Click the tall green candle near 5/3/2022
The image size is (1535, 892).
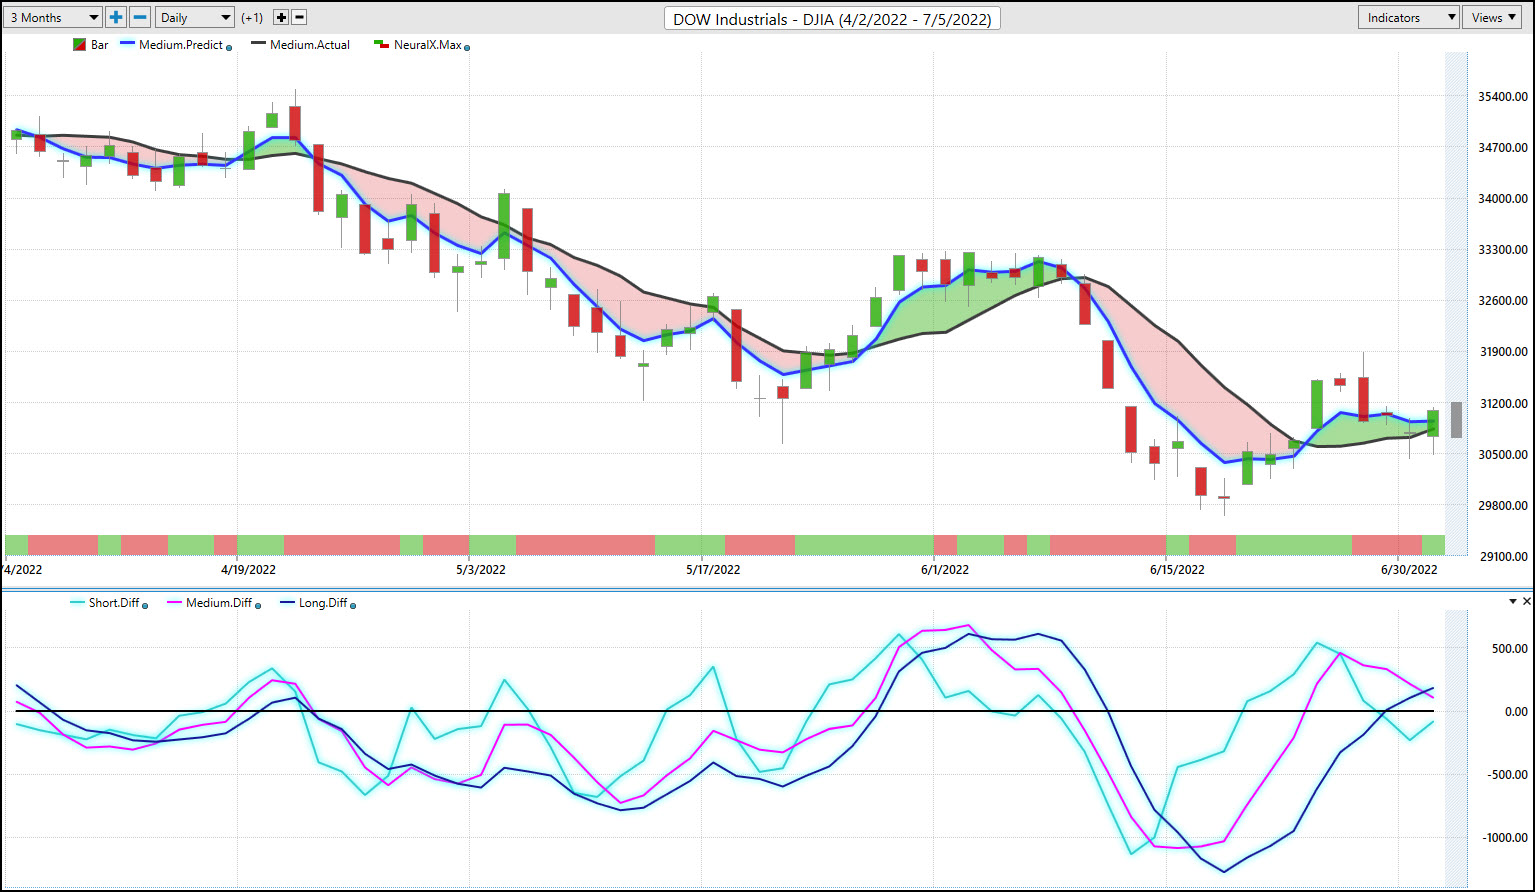[x=504, y=226]
